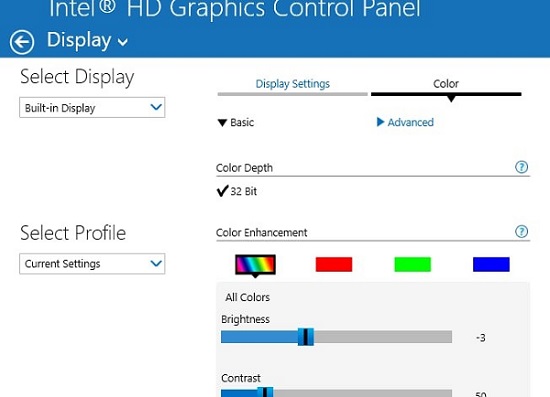550x397 pixels.
Task: Select the blue color channel swatch
Action: point(491,264)
